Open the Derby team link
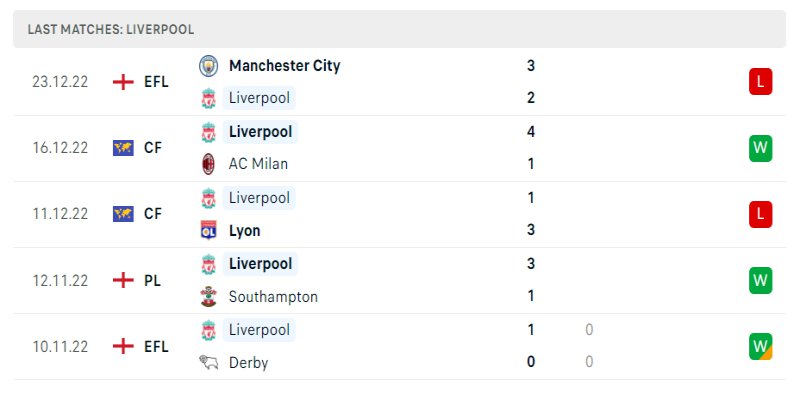The width and height of the screenshot is (800, 400). click(x=248, y=362)
